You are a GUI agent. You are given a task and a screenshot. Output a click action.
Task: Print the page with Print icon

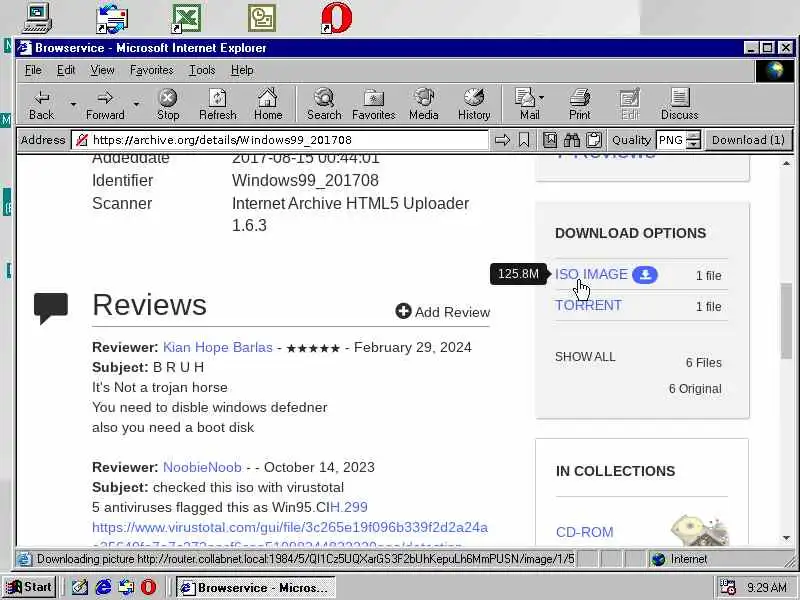coord(580,105)
